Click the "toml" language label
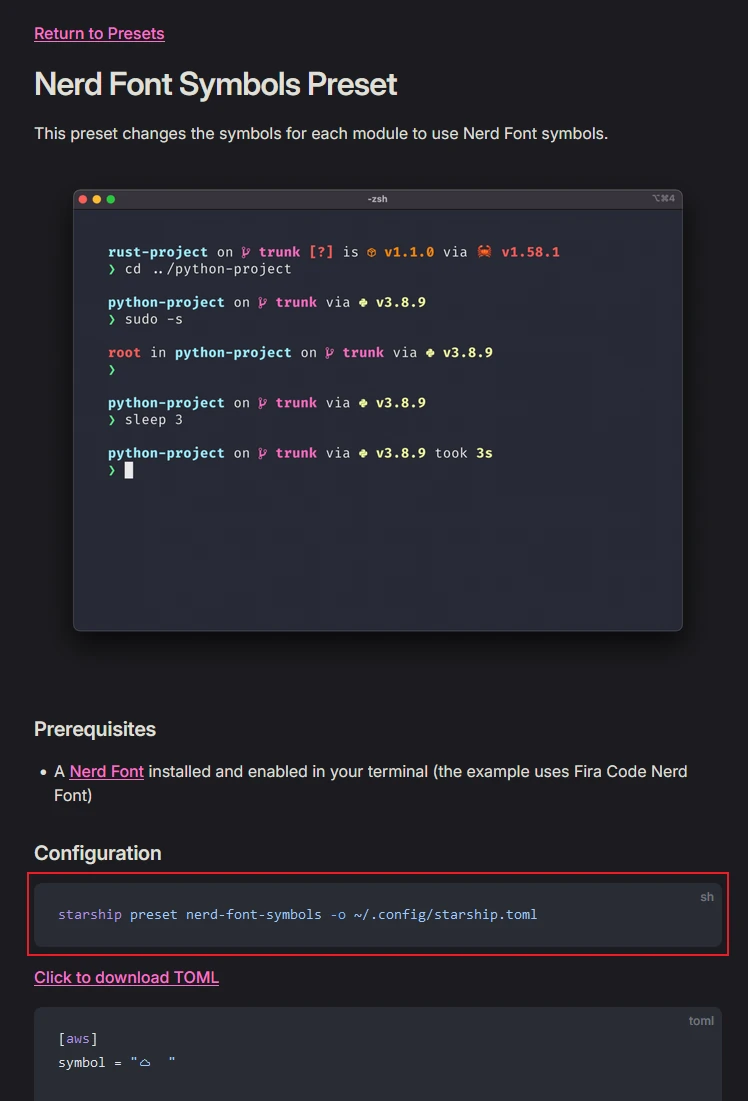 (x=701, y=1021)
